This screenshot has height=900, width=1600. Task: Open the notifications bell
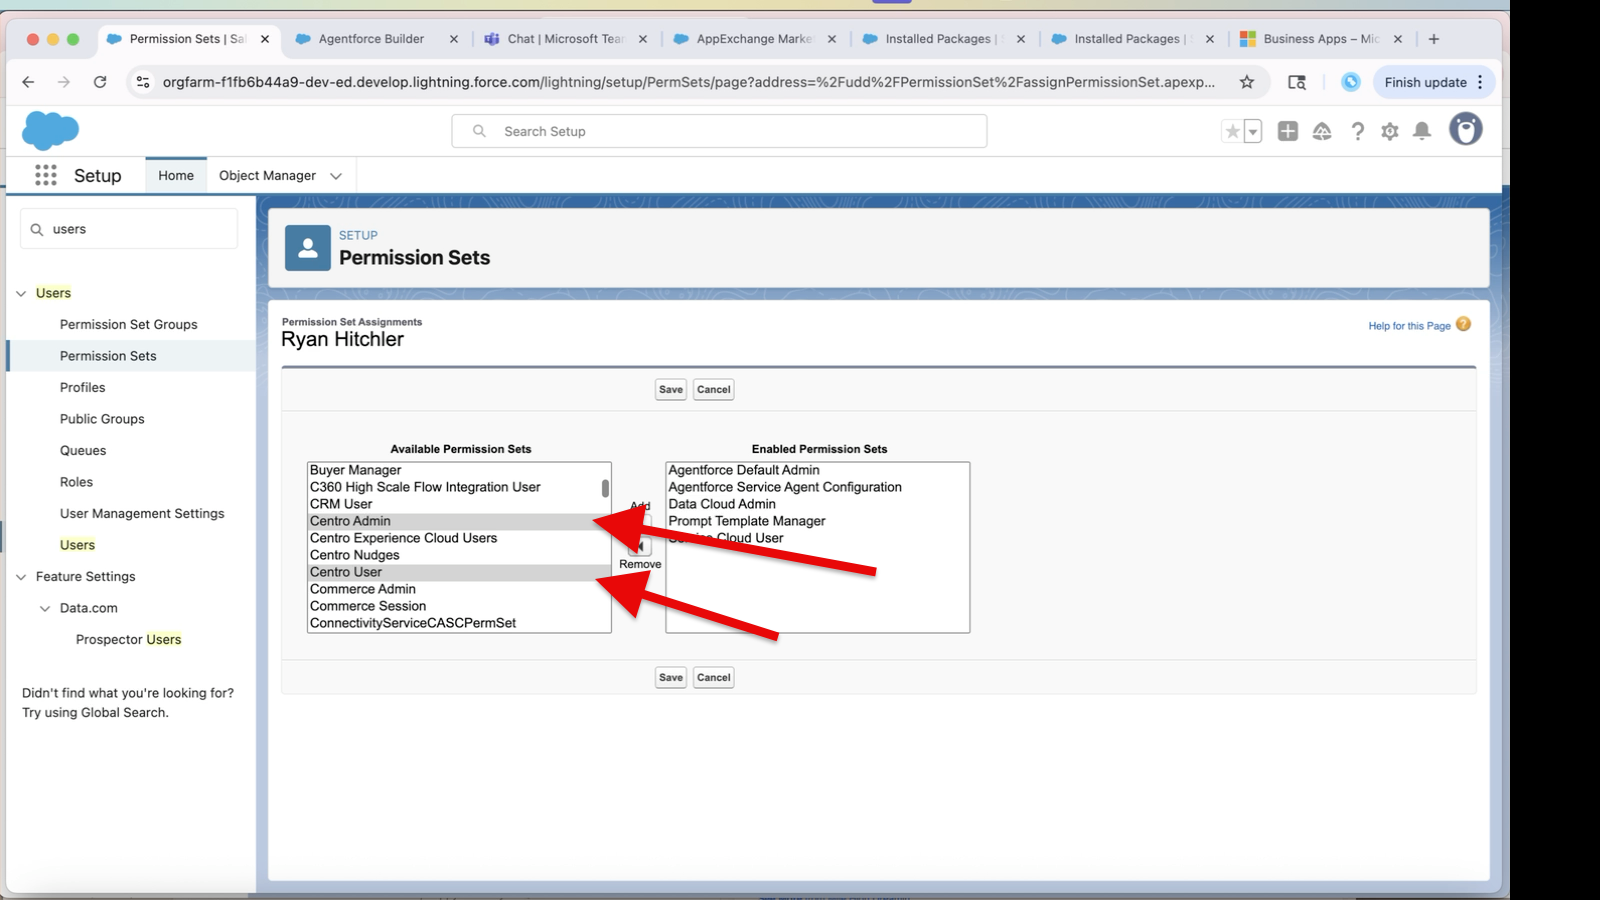[1422, 131]
